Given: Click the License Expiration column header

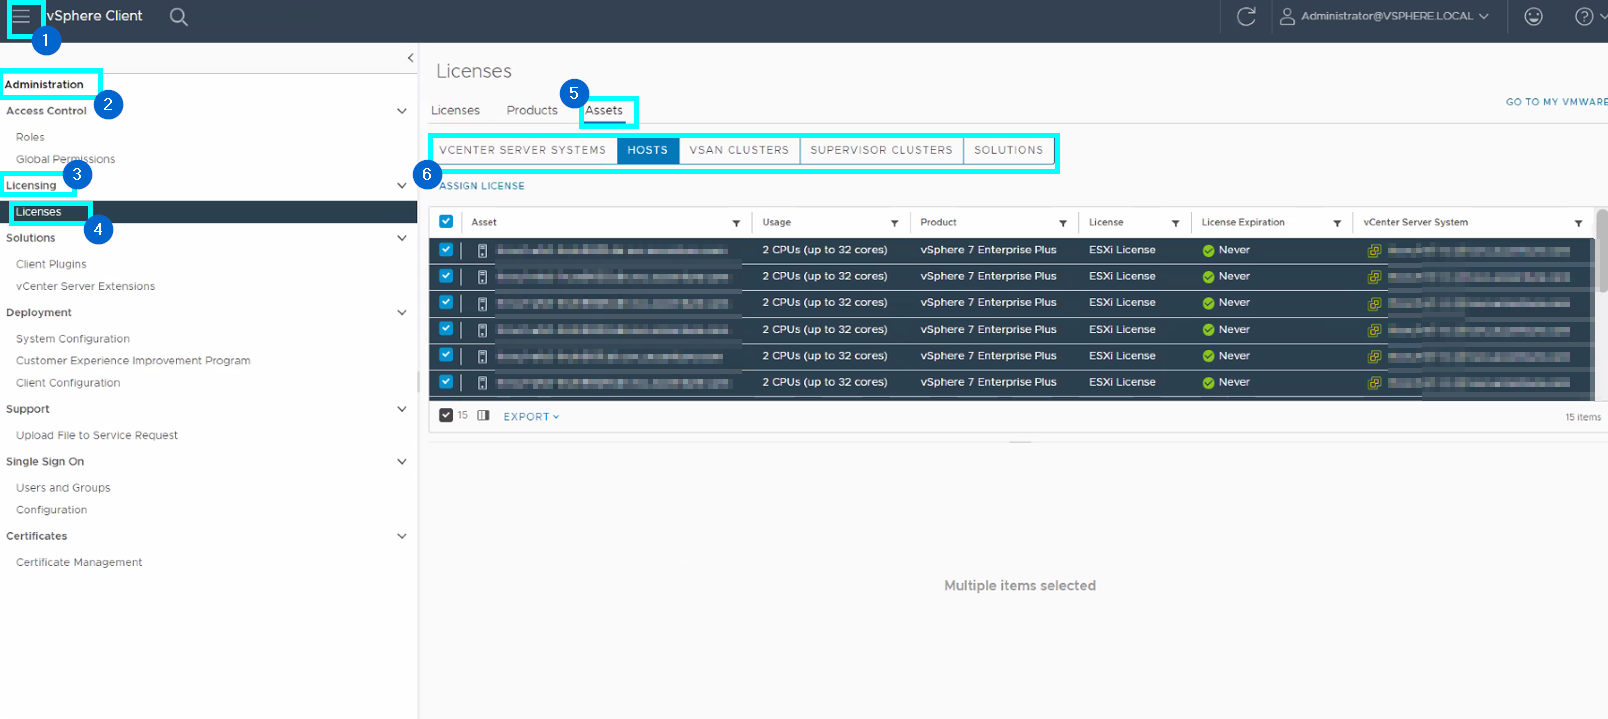Looking at the screenshot, I should [x=1243, y=222].
